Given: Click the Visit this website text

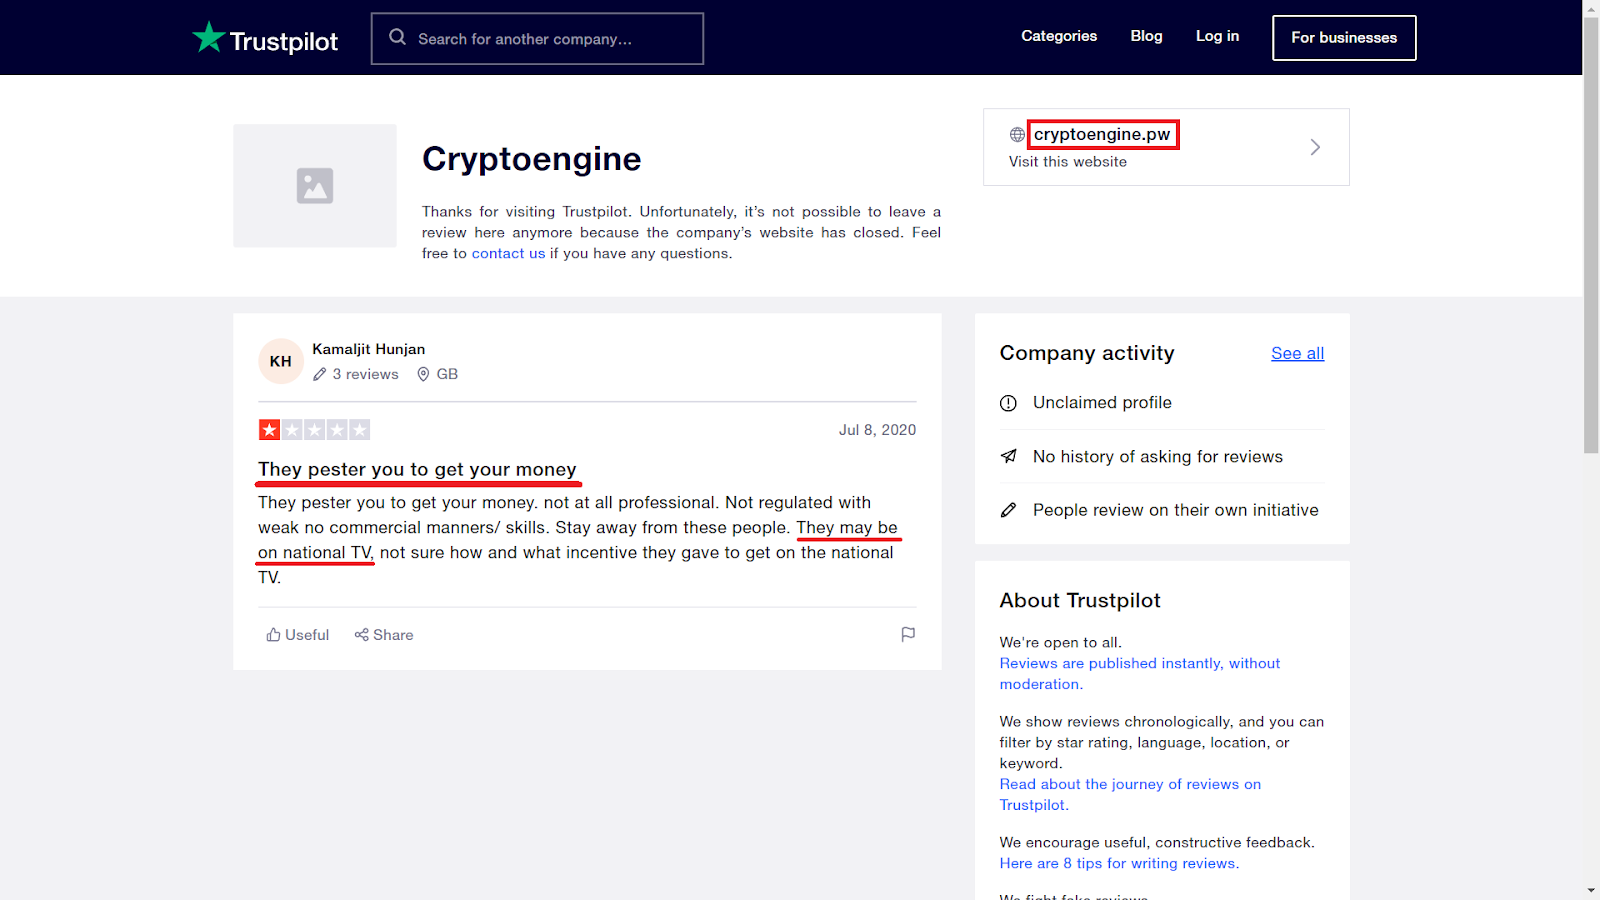Looking at the screenshot, I should point(1068,162).
